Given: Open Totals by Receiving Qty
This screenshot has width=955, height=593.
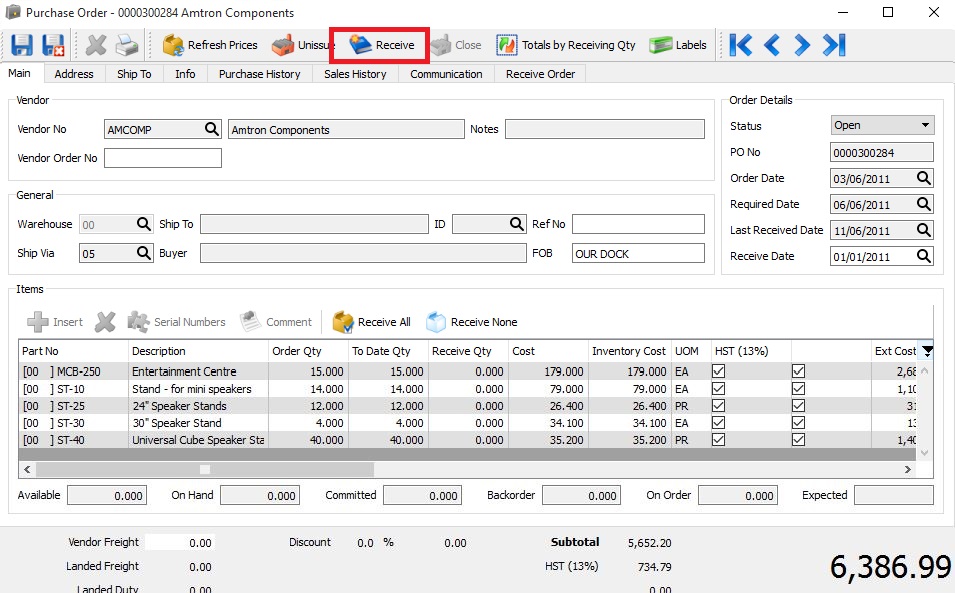Looking at the screenshot, I should (x=566, y=45).
